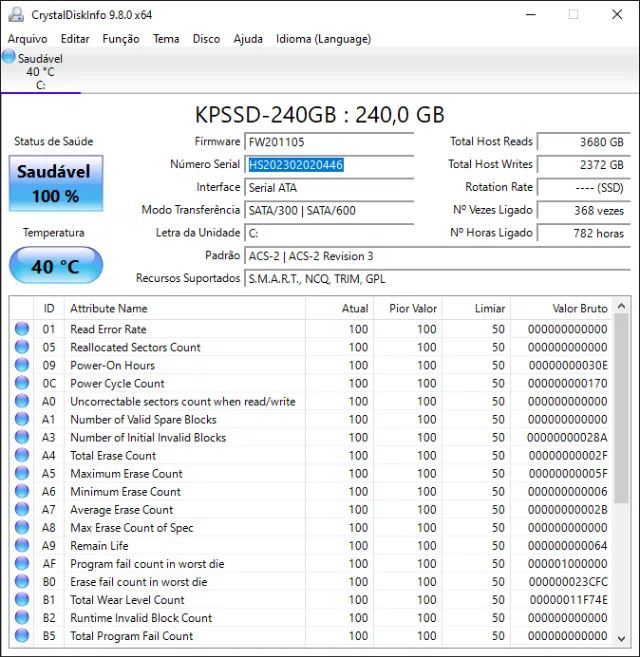Click the Atual column header
The width and height of the screenshot is (640, 657).
tap(339, 309)
